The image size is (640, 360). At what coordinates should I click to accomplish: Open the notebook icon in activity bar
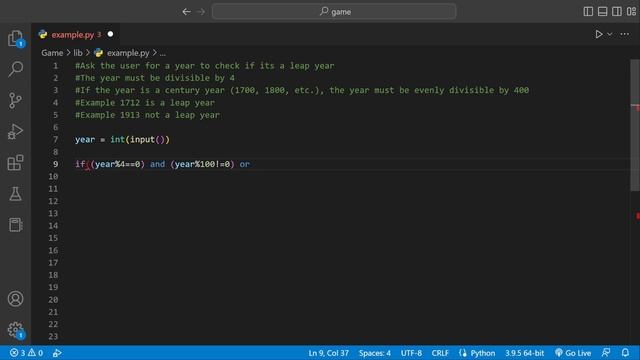16,224
